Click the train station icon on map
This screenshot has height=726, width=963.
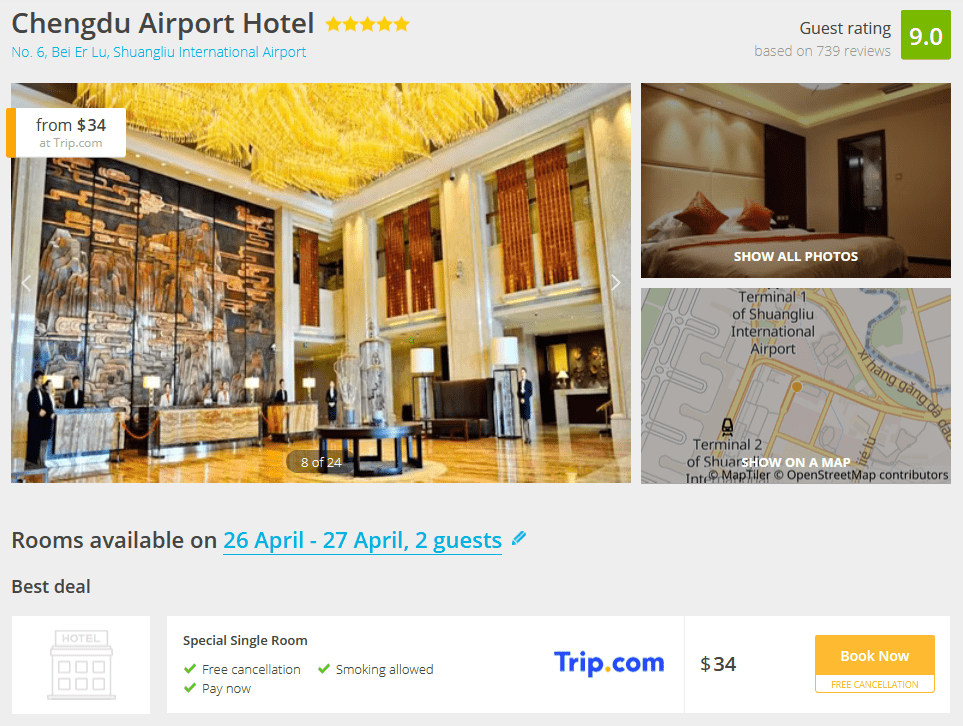(x=727, y=426)
